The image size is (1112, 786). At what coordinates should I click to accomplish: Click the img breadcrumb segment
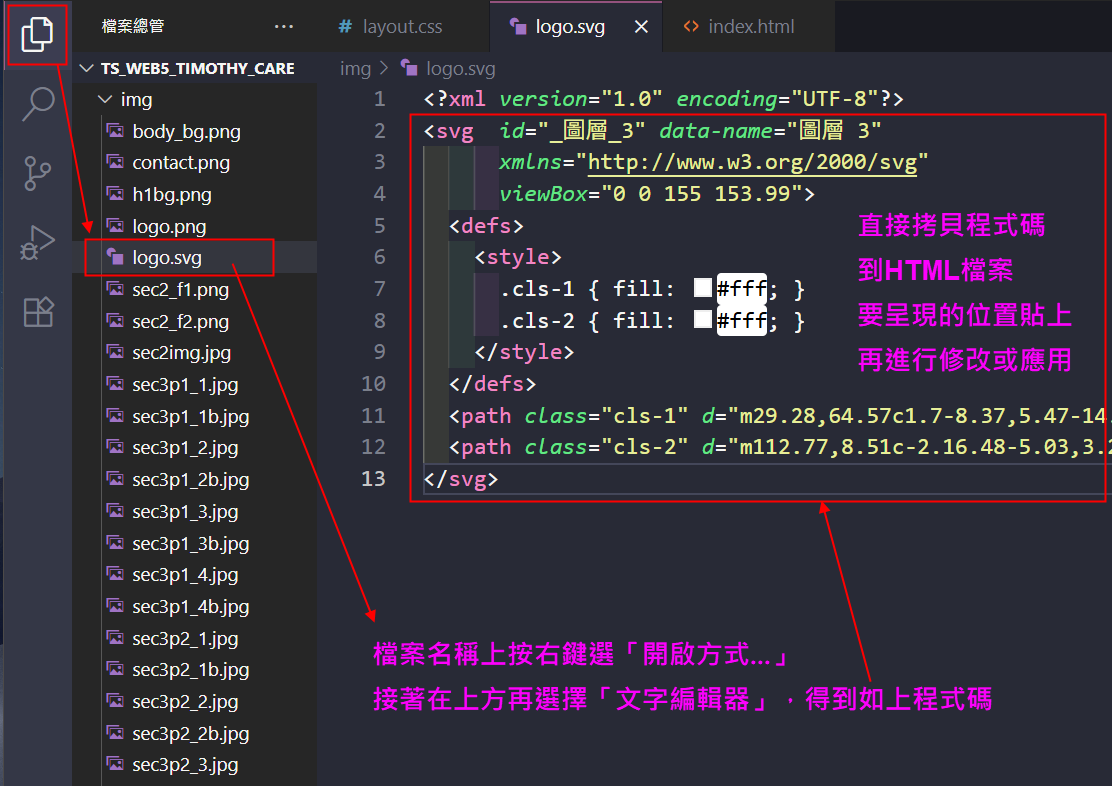355,69
